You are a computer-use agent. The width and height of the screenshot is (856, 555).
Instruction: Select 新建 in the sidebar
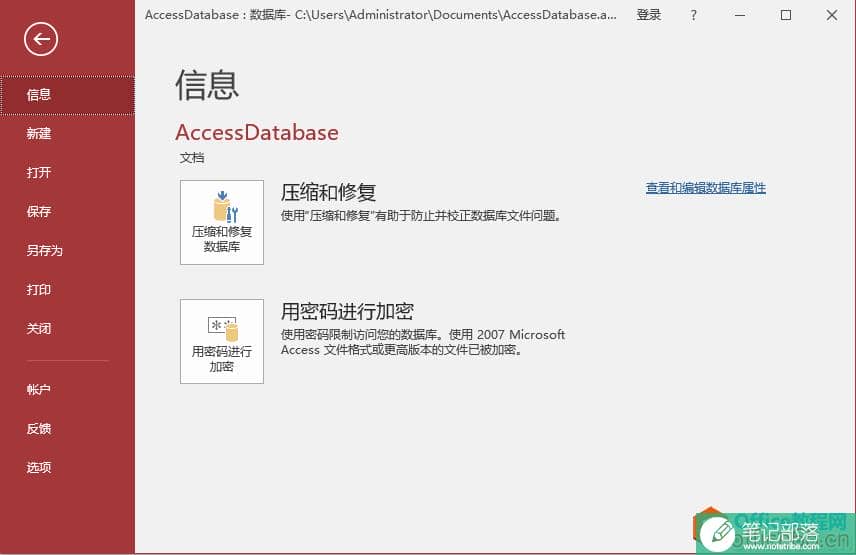67,134
